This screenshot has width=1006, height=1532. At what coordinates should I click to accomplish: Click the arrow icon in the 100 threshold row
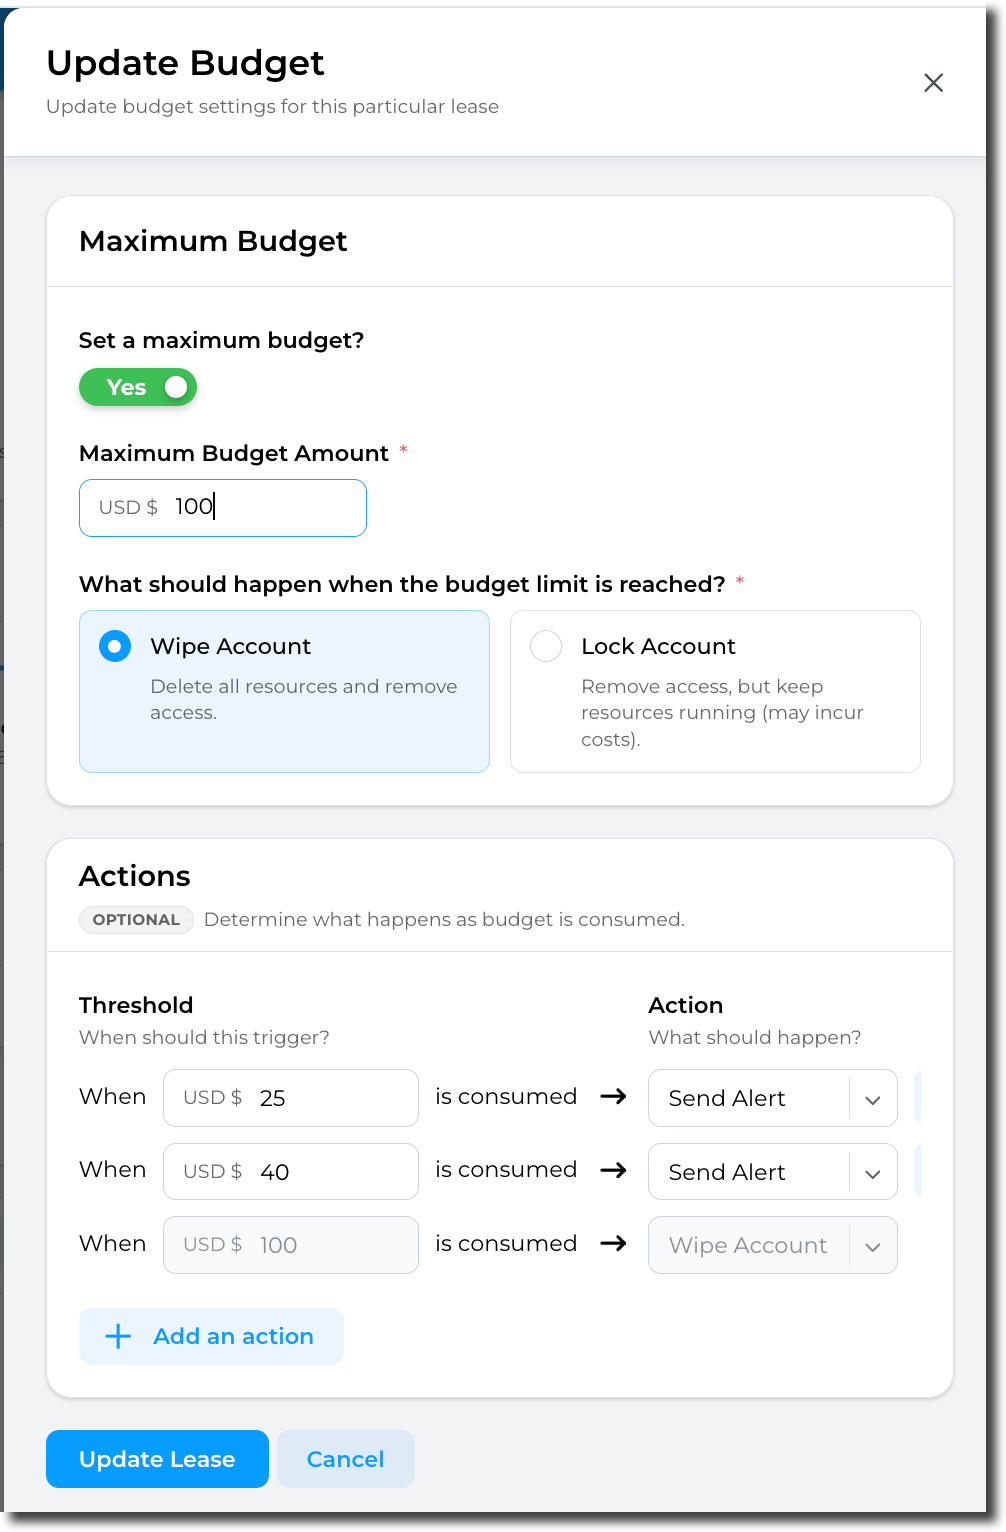(x=613, y=1244)
